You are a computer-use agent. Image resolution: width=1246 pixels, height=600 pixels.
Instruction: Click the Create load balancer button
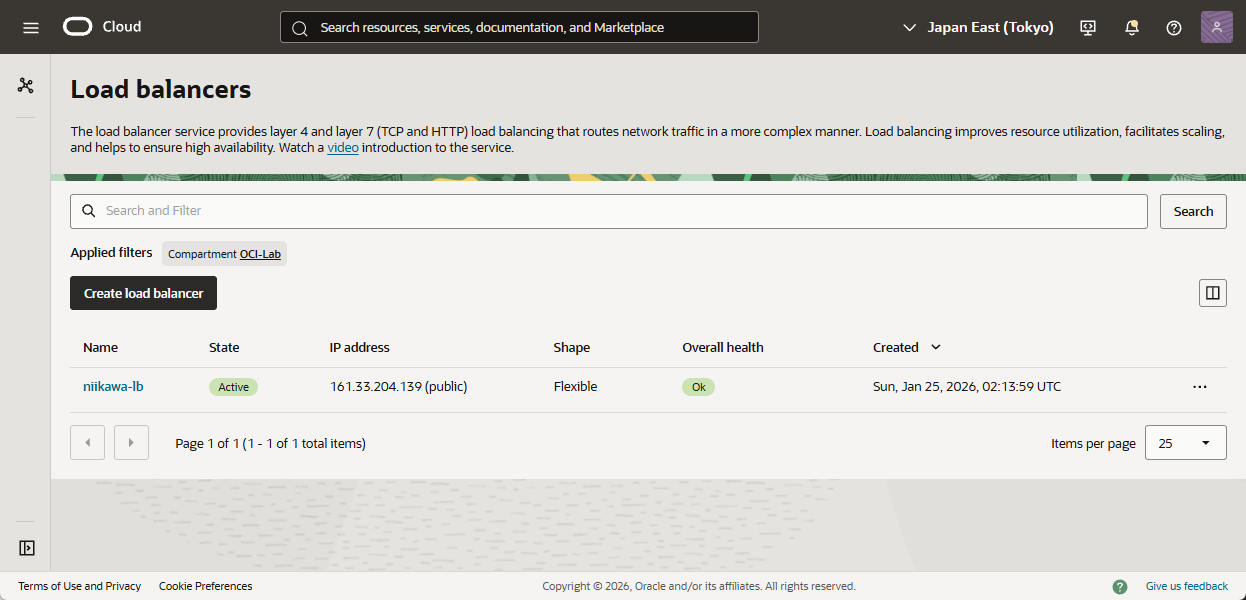coord(143,293)
